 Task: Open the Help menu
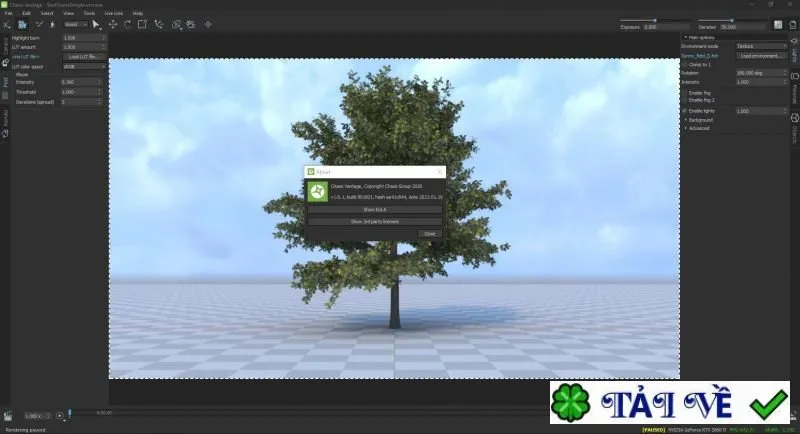point(138,13)
